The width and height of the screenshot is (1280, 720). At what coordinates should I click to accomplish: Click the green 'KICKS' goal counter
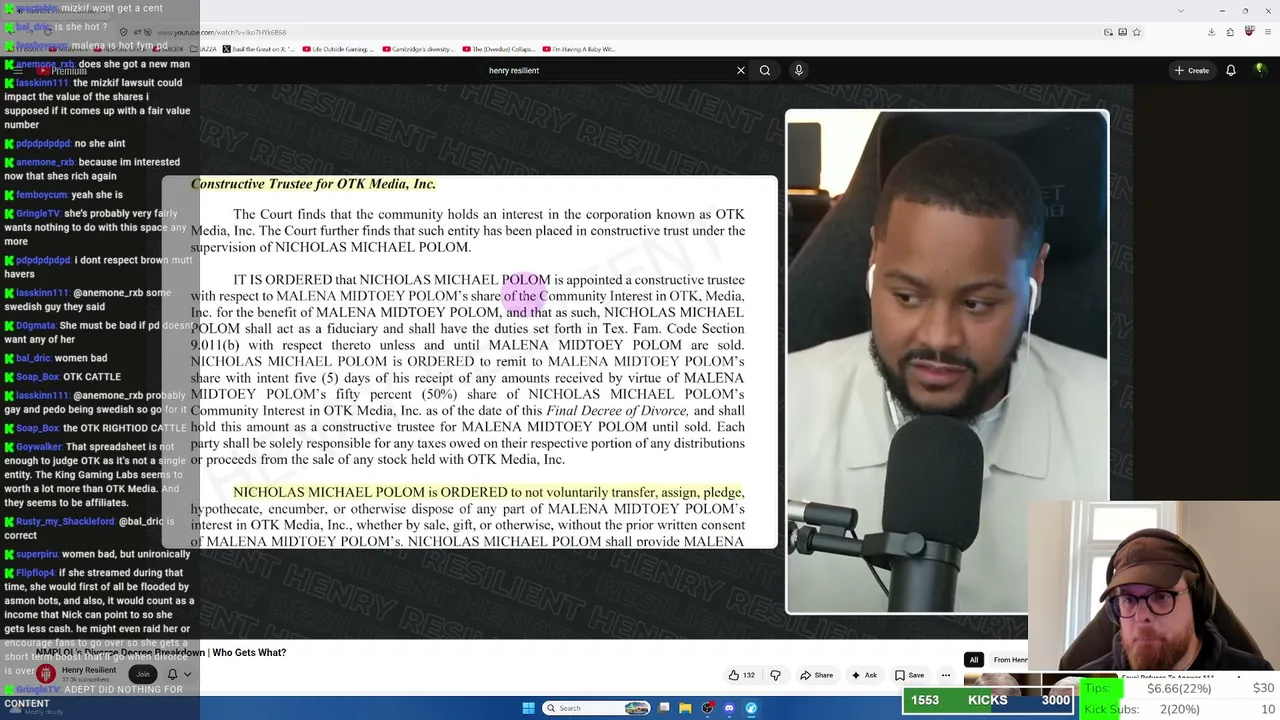[988, 701]
